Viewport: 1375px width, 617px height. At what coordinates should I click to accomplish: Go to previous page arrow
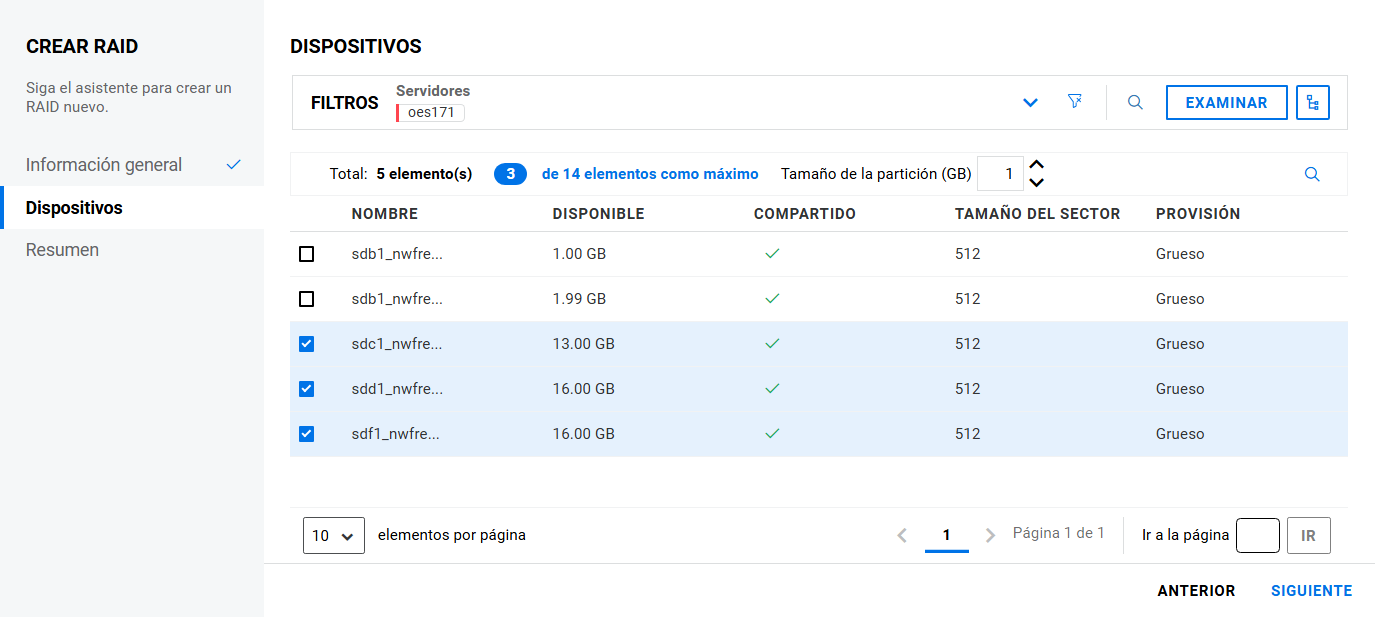point(902,535)
